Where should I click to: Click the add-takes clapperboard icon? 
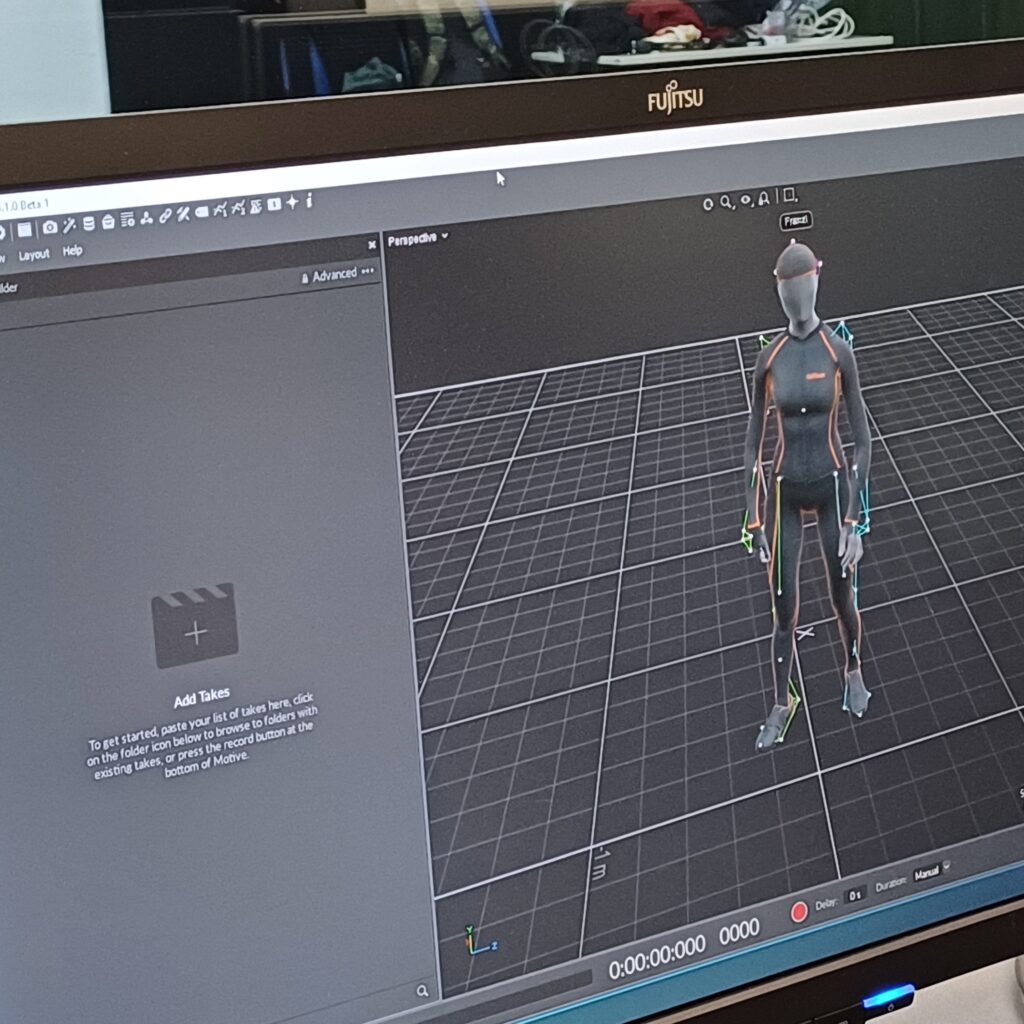[195, 625]
